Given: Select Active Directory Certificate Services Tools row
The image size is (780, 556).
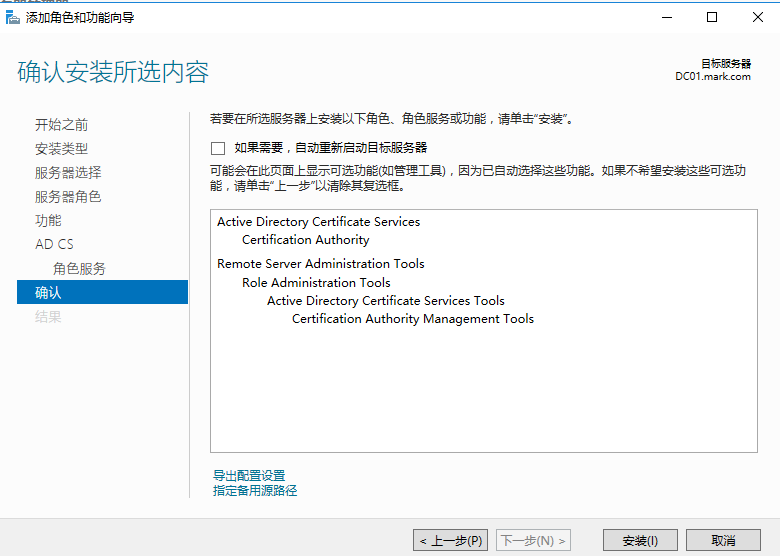Looking at the screenshot, I should (386, 301).
